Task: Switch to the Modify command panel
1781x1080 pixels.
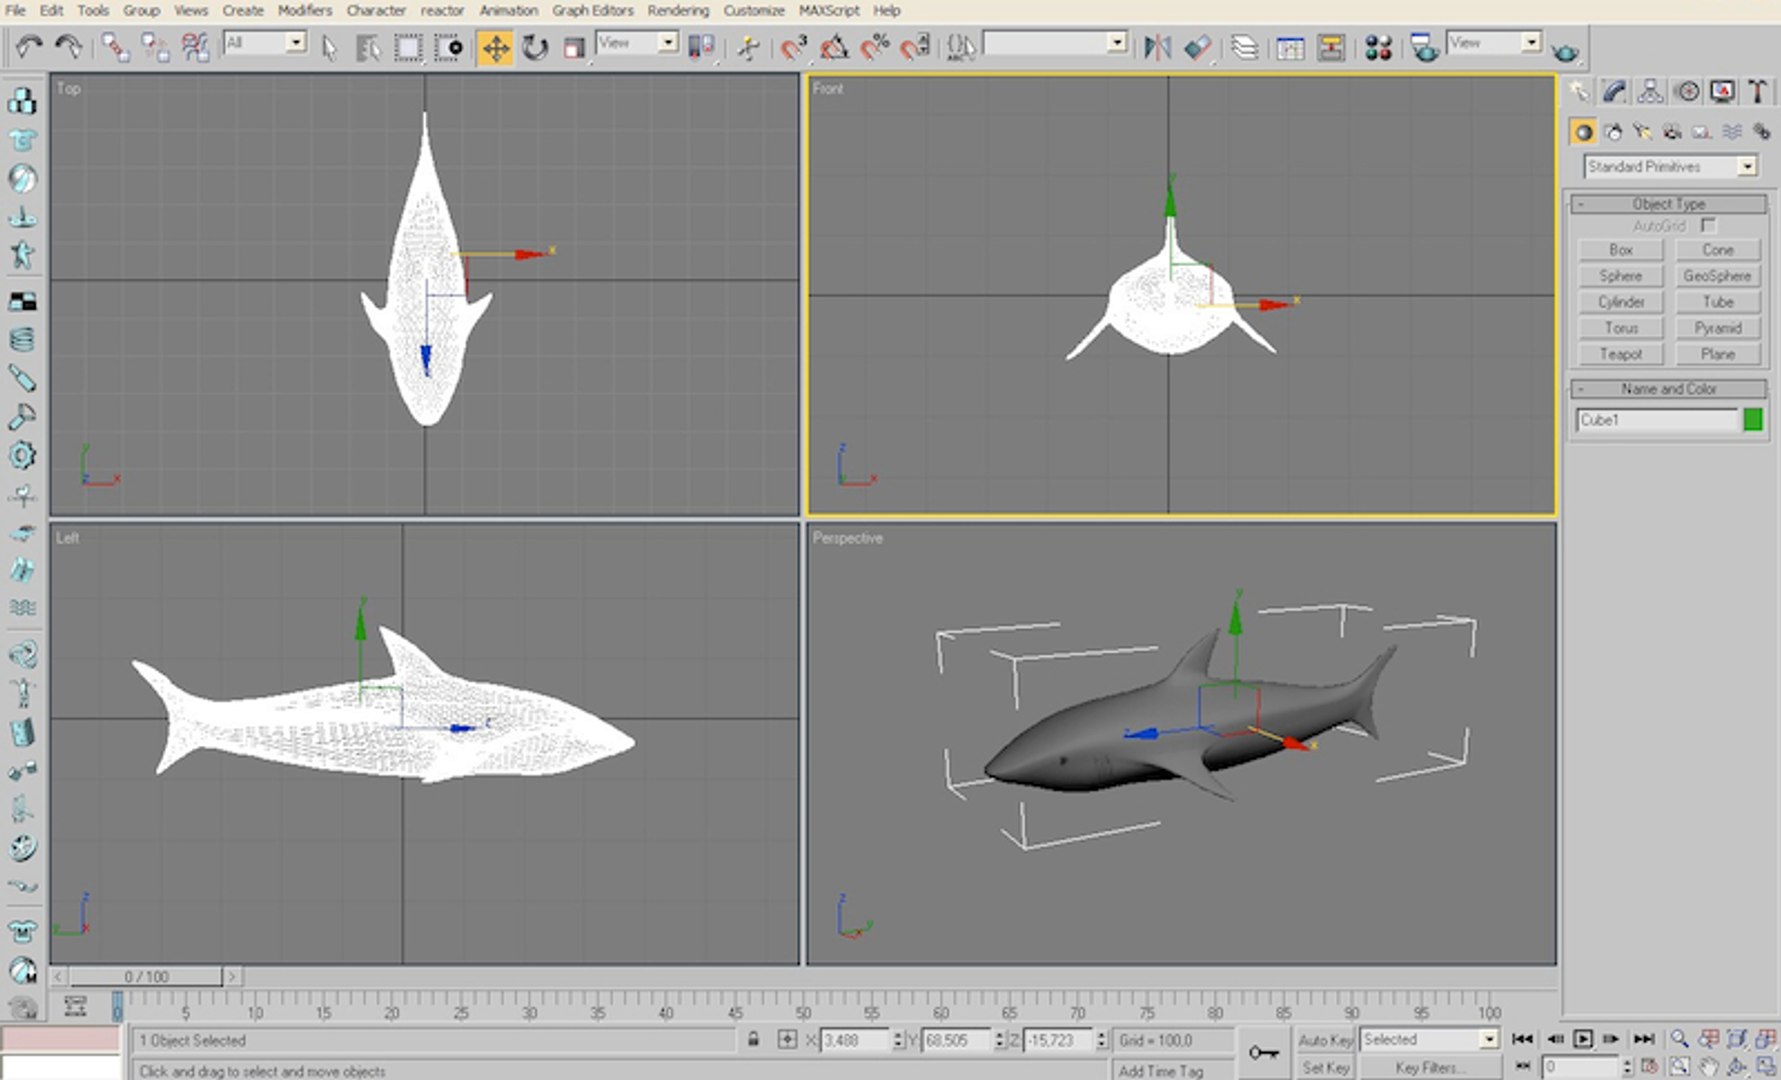Action: pos(1614,92)
